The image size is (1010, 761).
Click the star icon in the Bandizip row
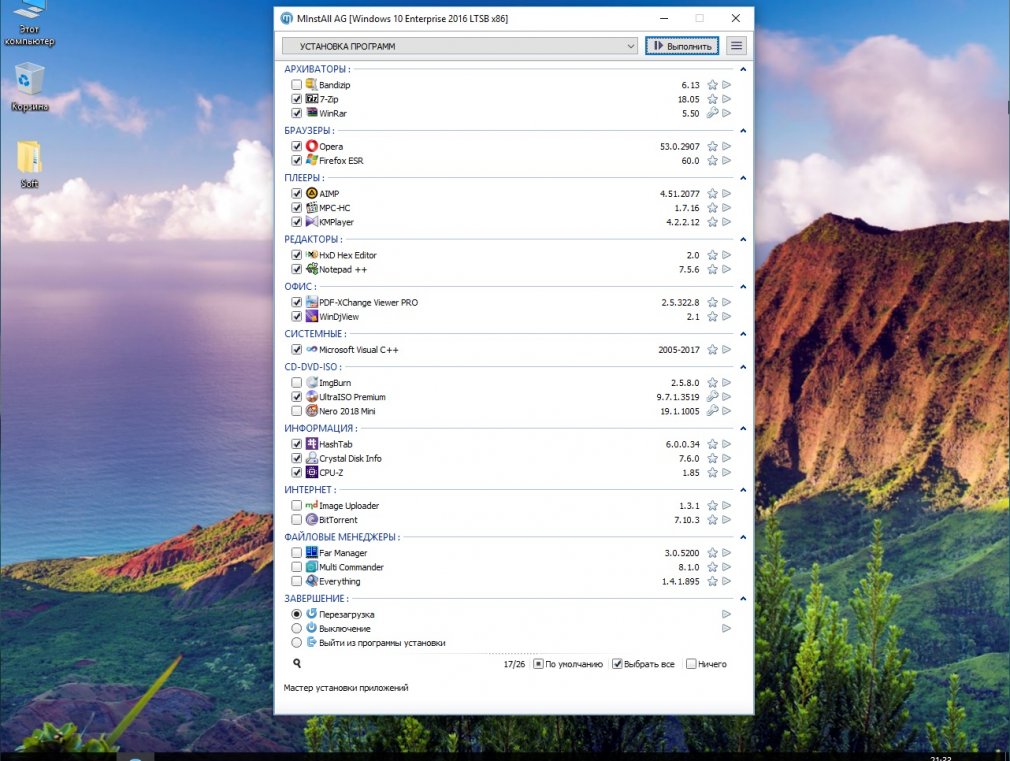pos(712,85)
